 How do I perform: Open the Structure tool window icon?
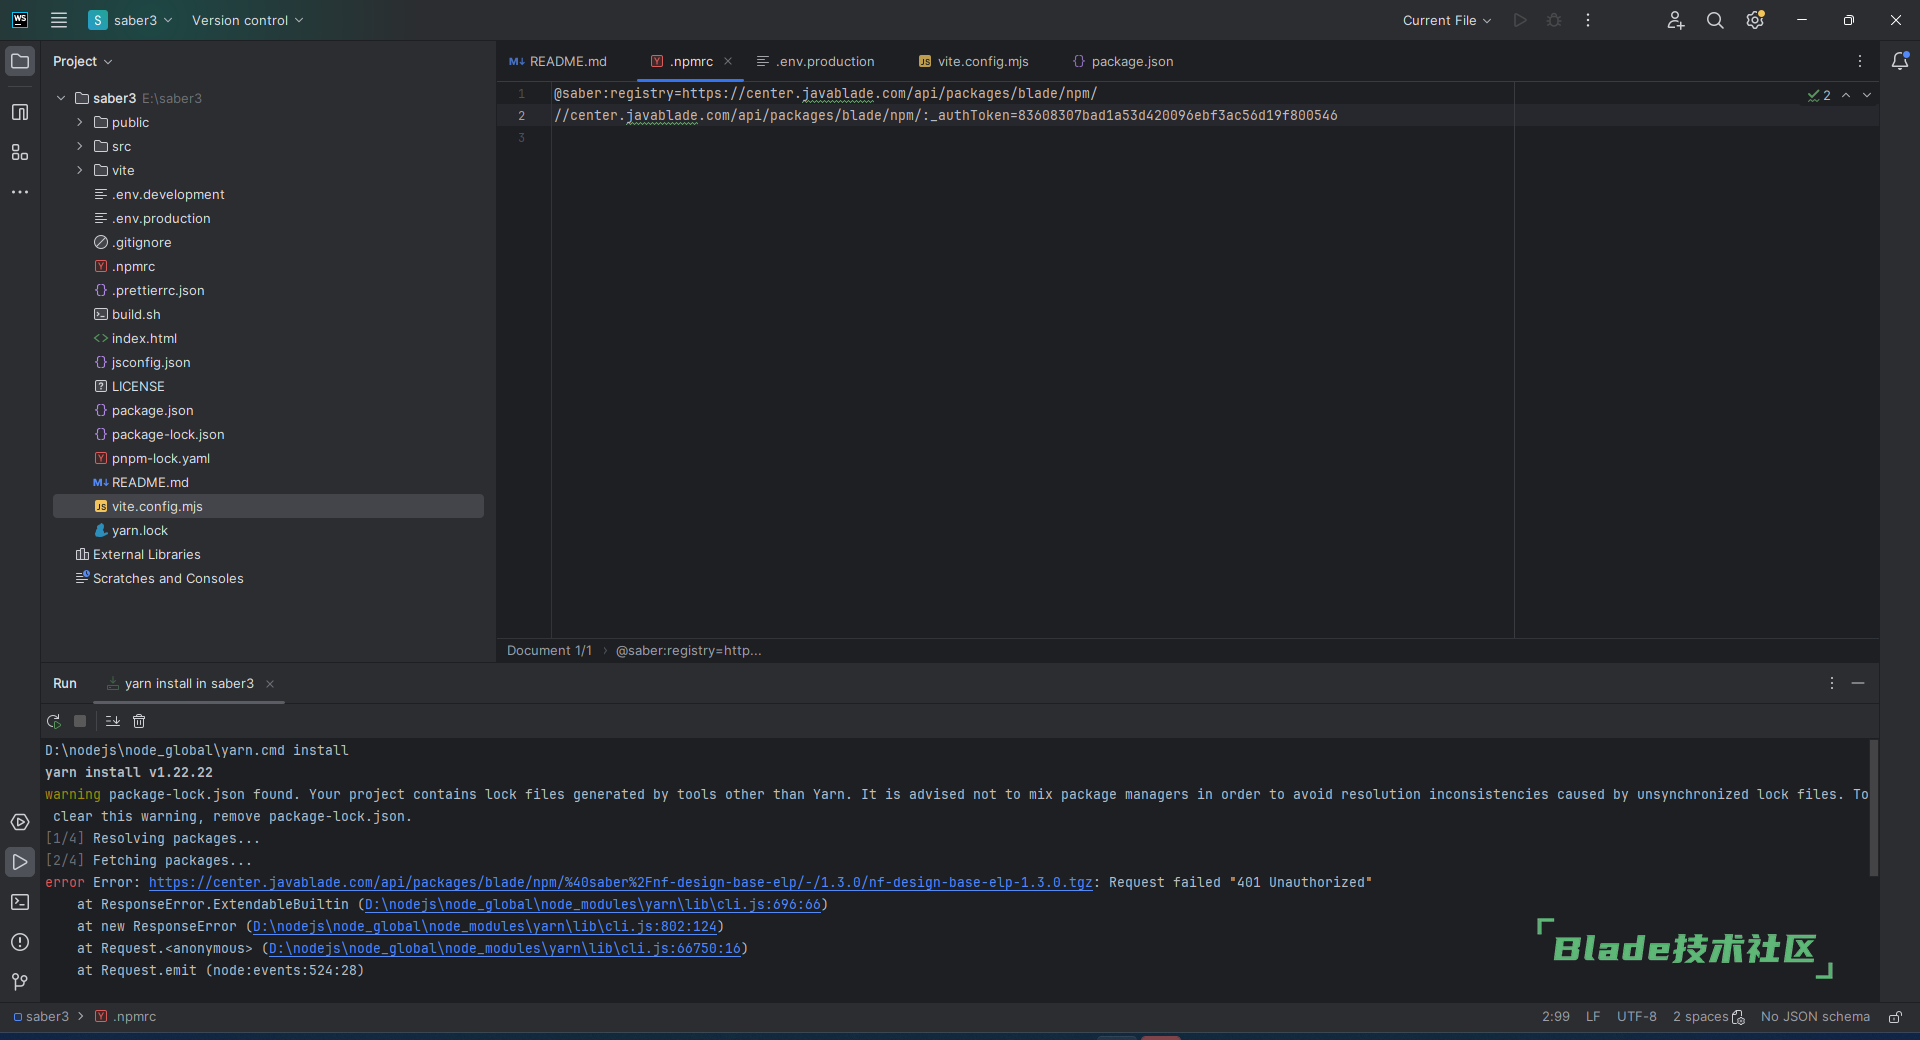(20, 152)
